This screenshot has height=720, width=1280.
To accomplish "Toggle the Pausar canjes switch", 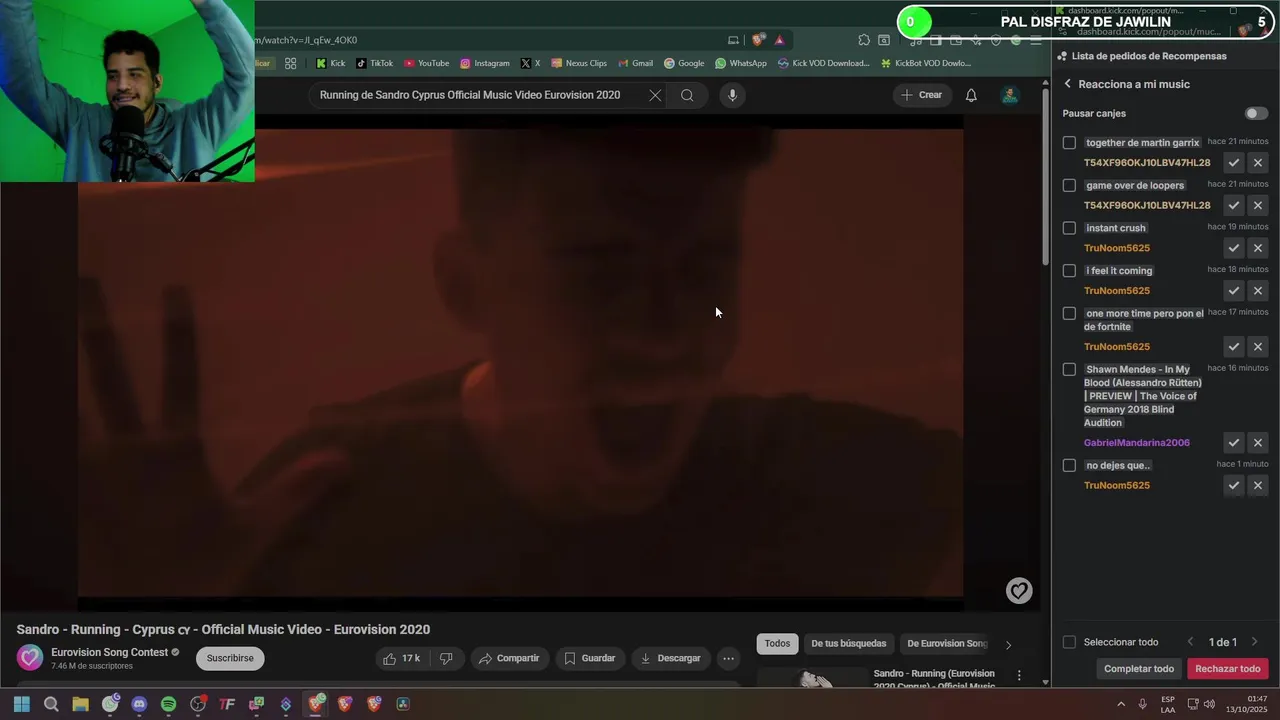I will (1256, 114).
